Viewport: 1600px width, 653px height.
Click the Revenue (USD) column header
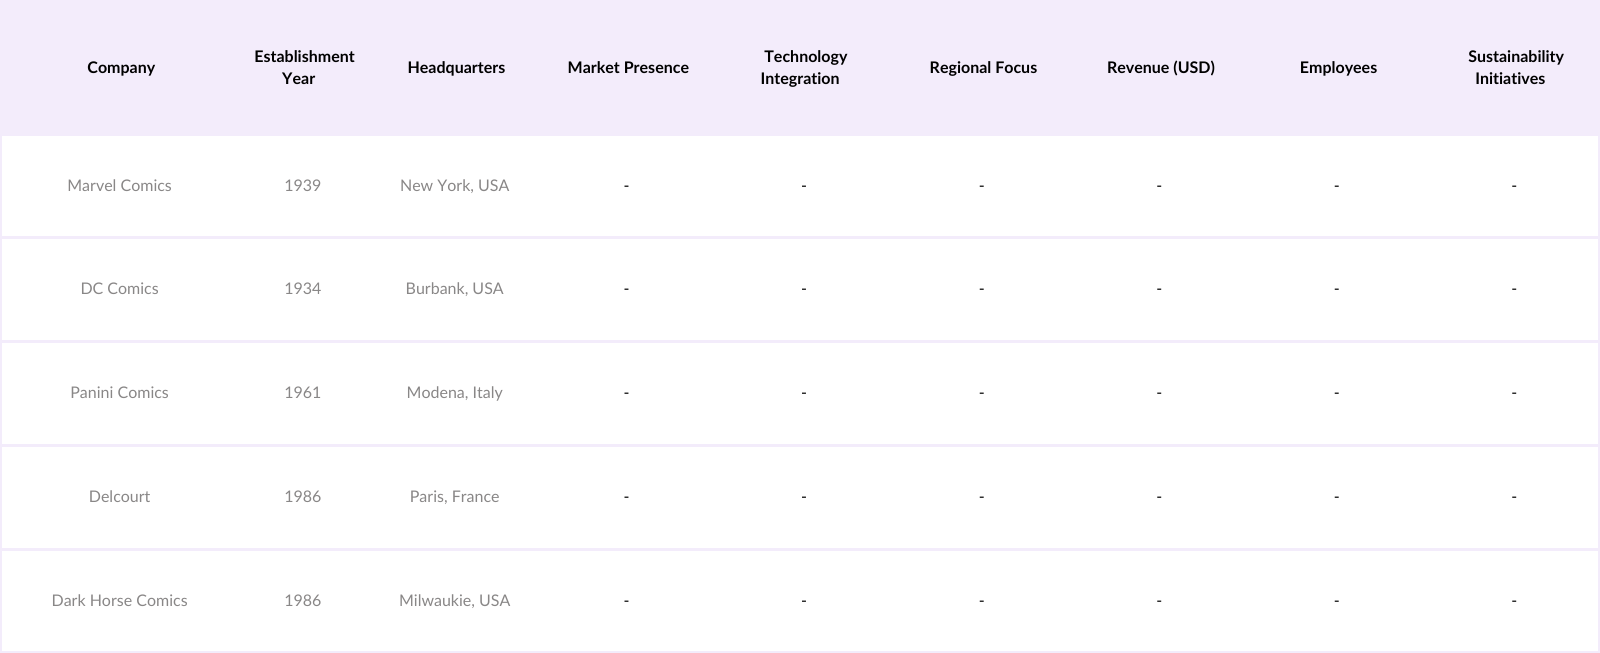point(1160,67)
